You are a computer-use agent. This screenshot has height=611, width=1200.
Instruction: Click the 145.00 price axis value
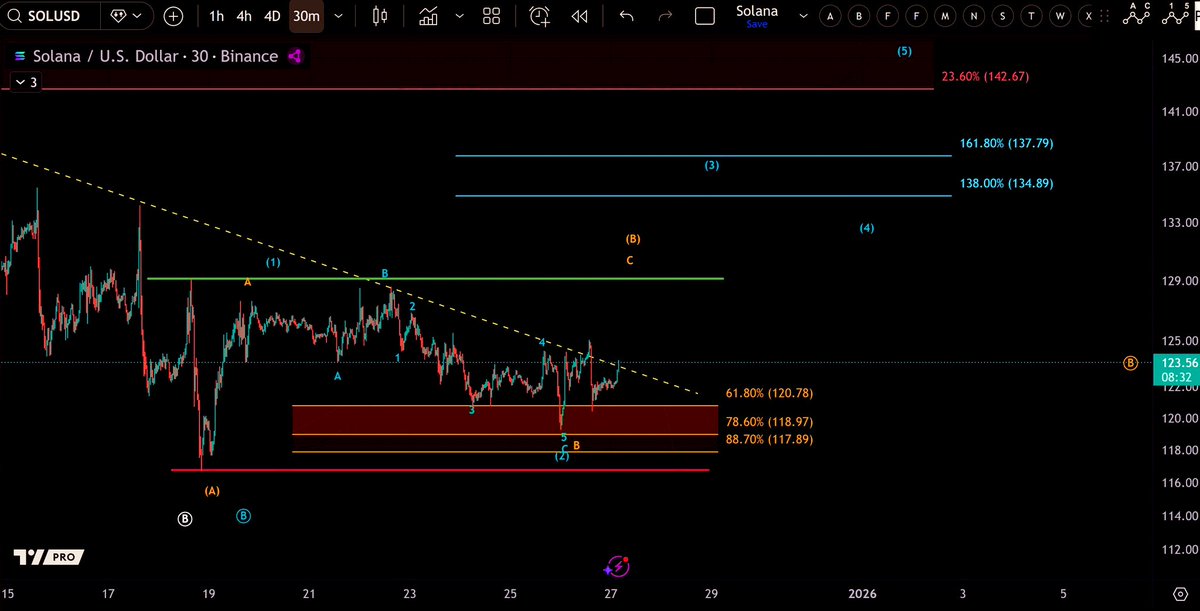[x=1181, y=58]
